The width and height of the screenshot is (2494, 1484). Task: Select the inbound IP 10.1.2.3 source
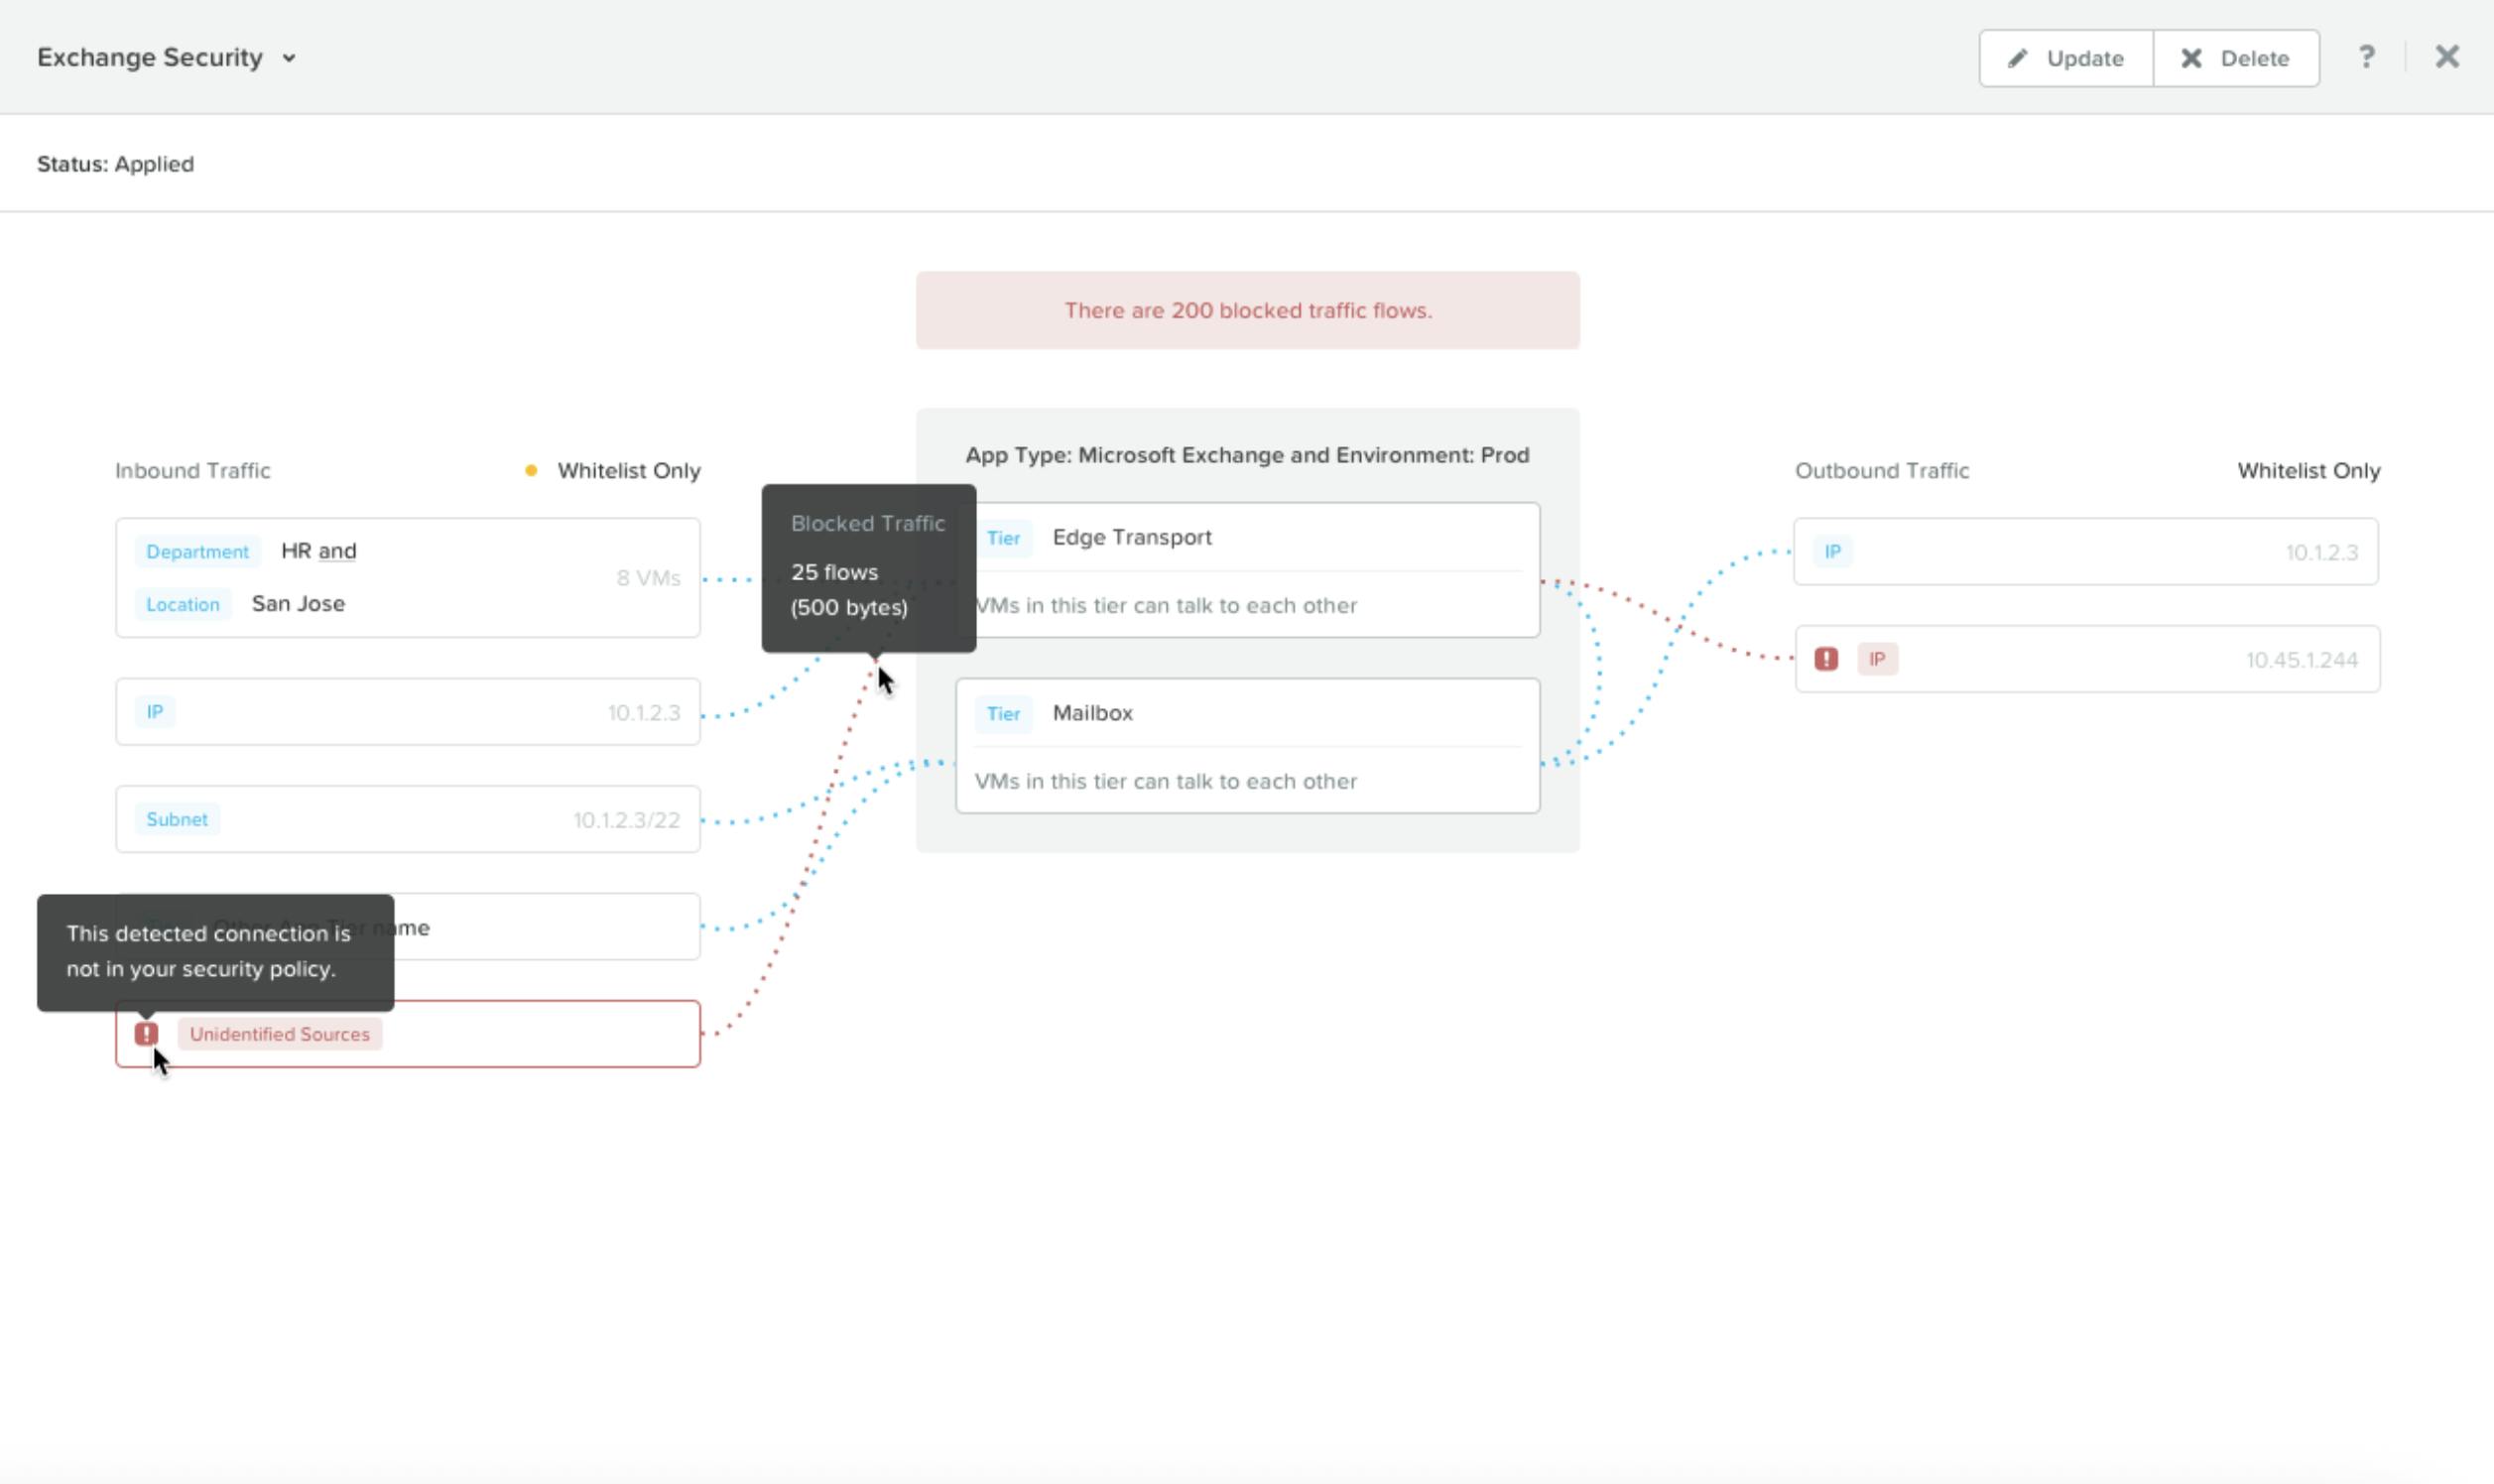coord(407,712)
